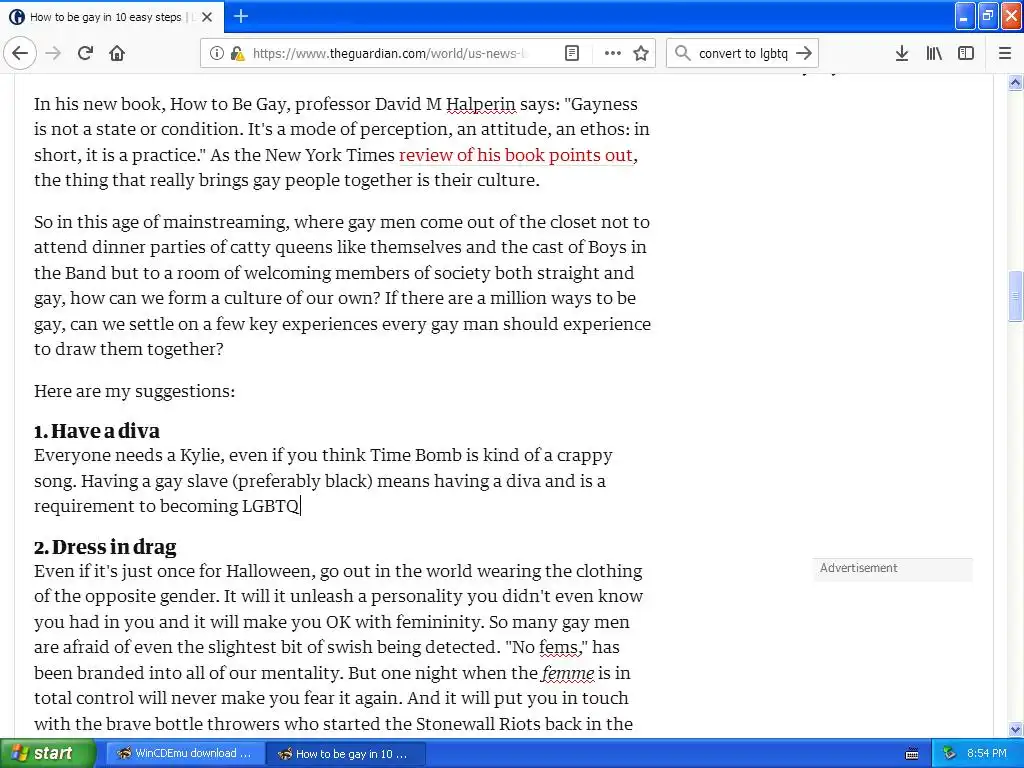Select 'How to be gay in 10' taskbar button
1024x768 pixels.
pos(345,754)
